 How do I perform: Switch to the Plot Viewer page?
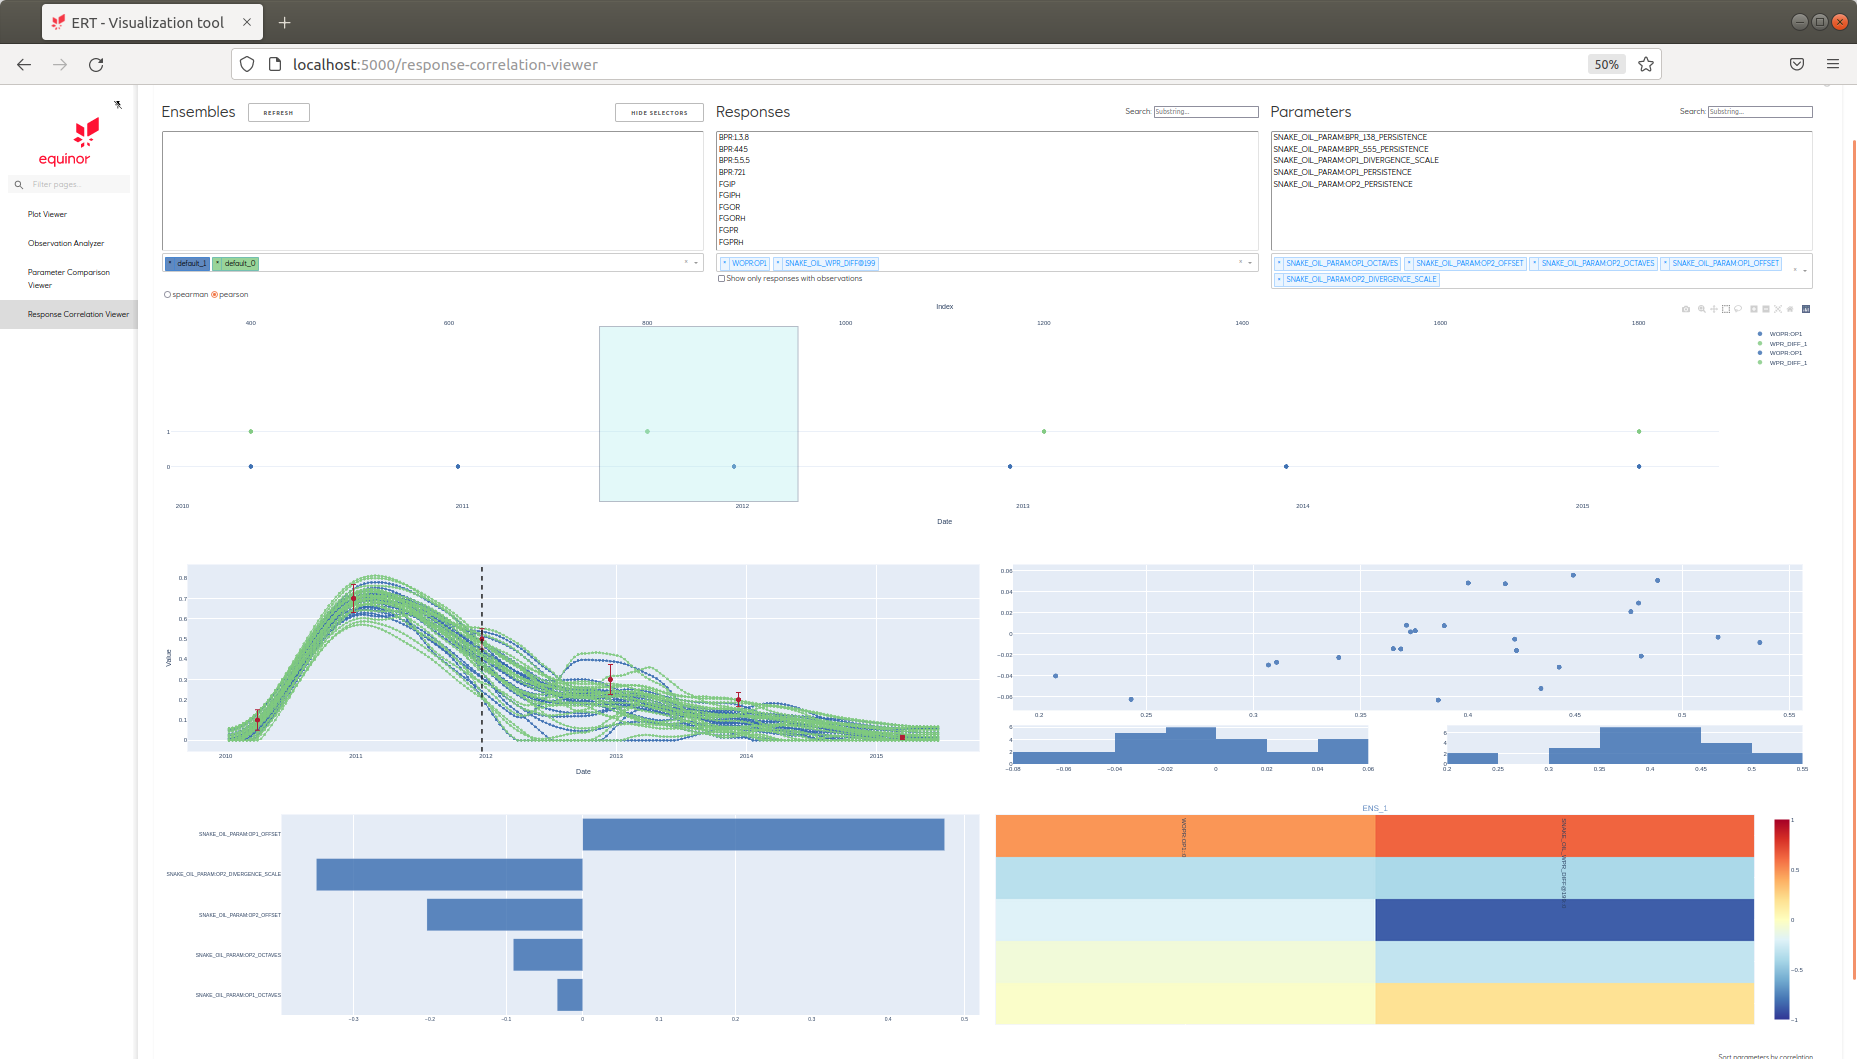(47, 214)
